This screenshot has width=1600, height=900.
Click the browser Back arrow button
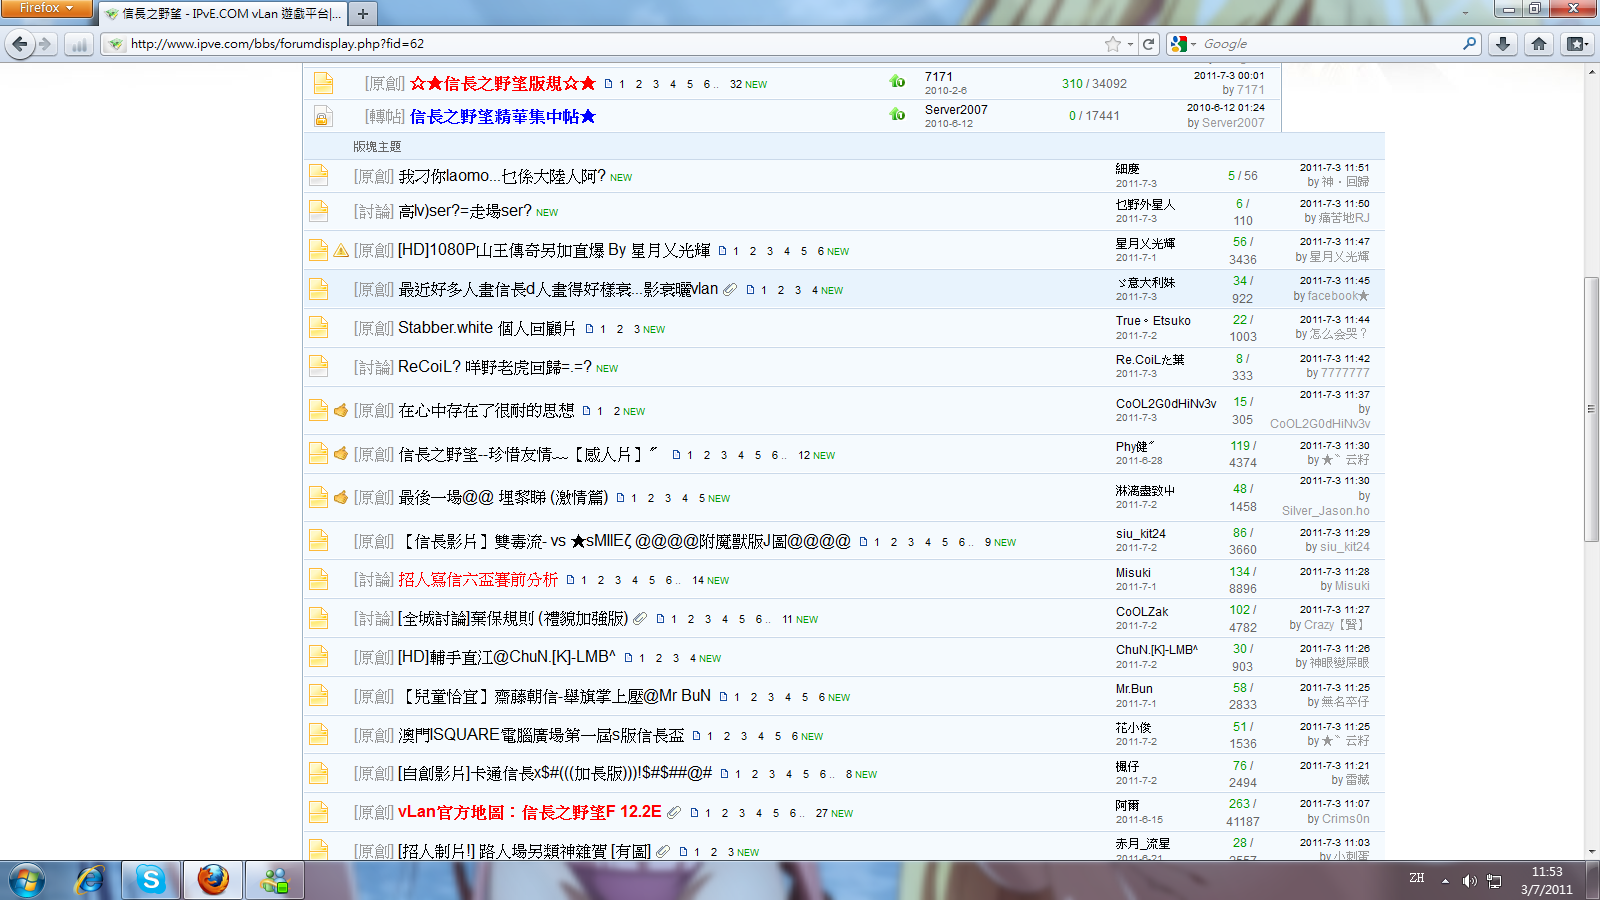click(20, 44)
